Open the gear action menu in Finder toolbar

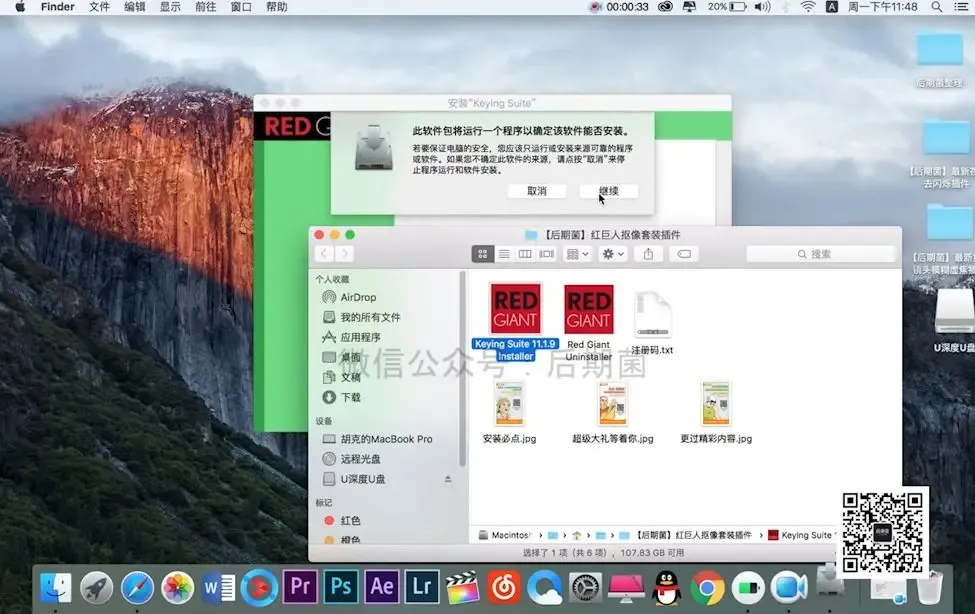[612, 254]
